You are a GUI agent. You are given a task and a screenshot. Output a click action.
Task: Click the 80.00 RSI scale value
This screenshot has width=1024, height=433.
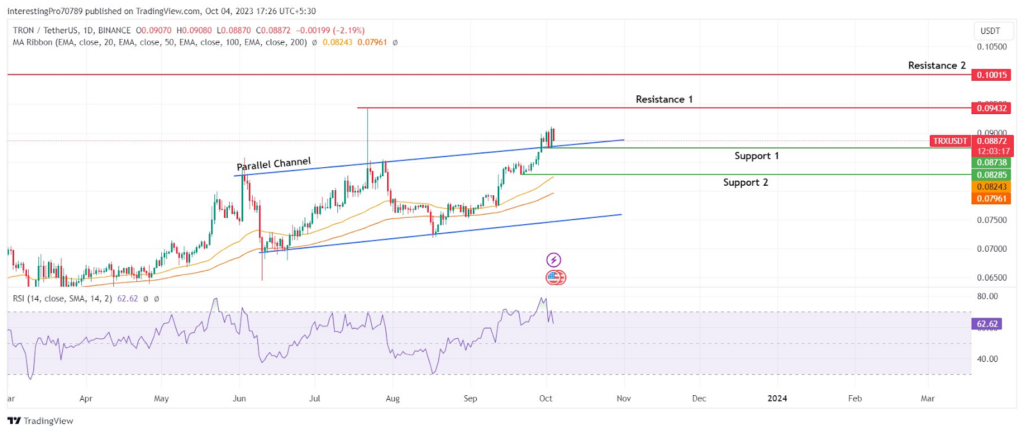point(987,297)
